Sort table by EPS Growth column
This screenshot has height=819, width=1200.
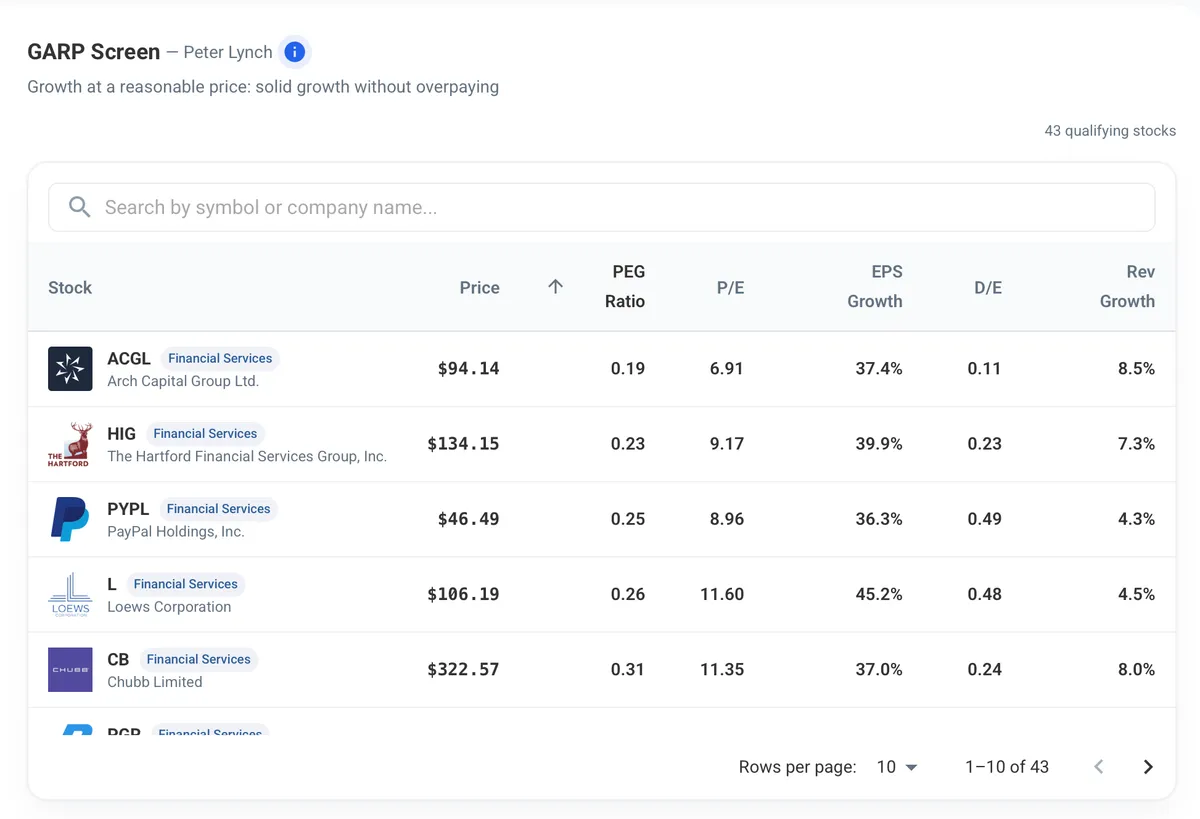pyautogui.click(x=875, y=286)
